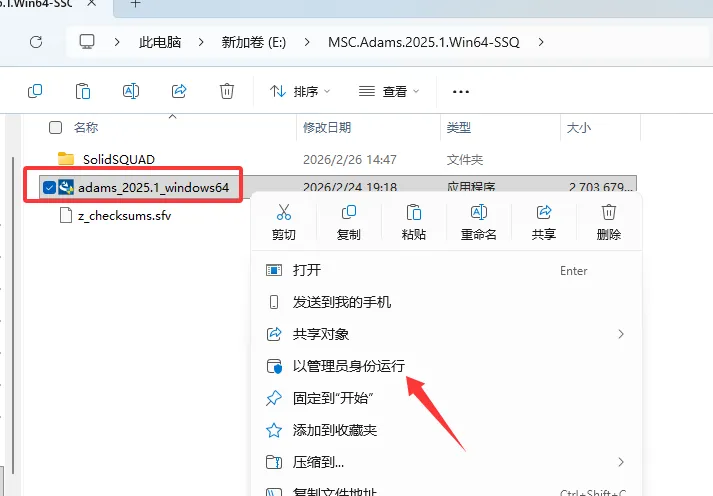713x496 pixels.
Task: Click the refresh icon in the address bar
Action: click(x=36, y=42)
